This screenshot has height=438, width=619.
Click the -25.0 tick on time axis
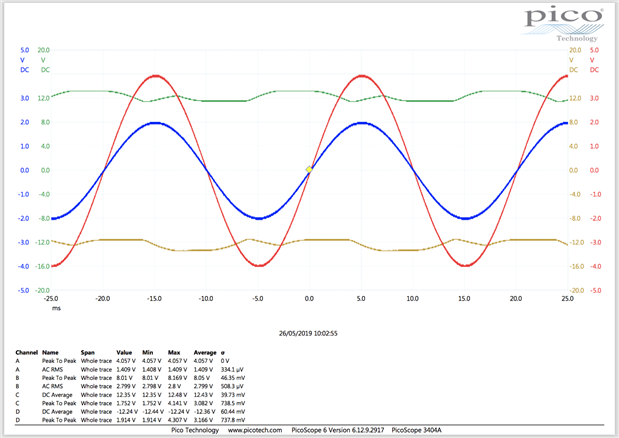51,298
